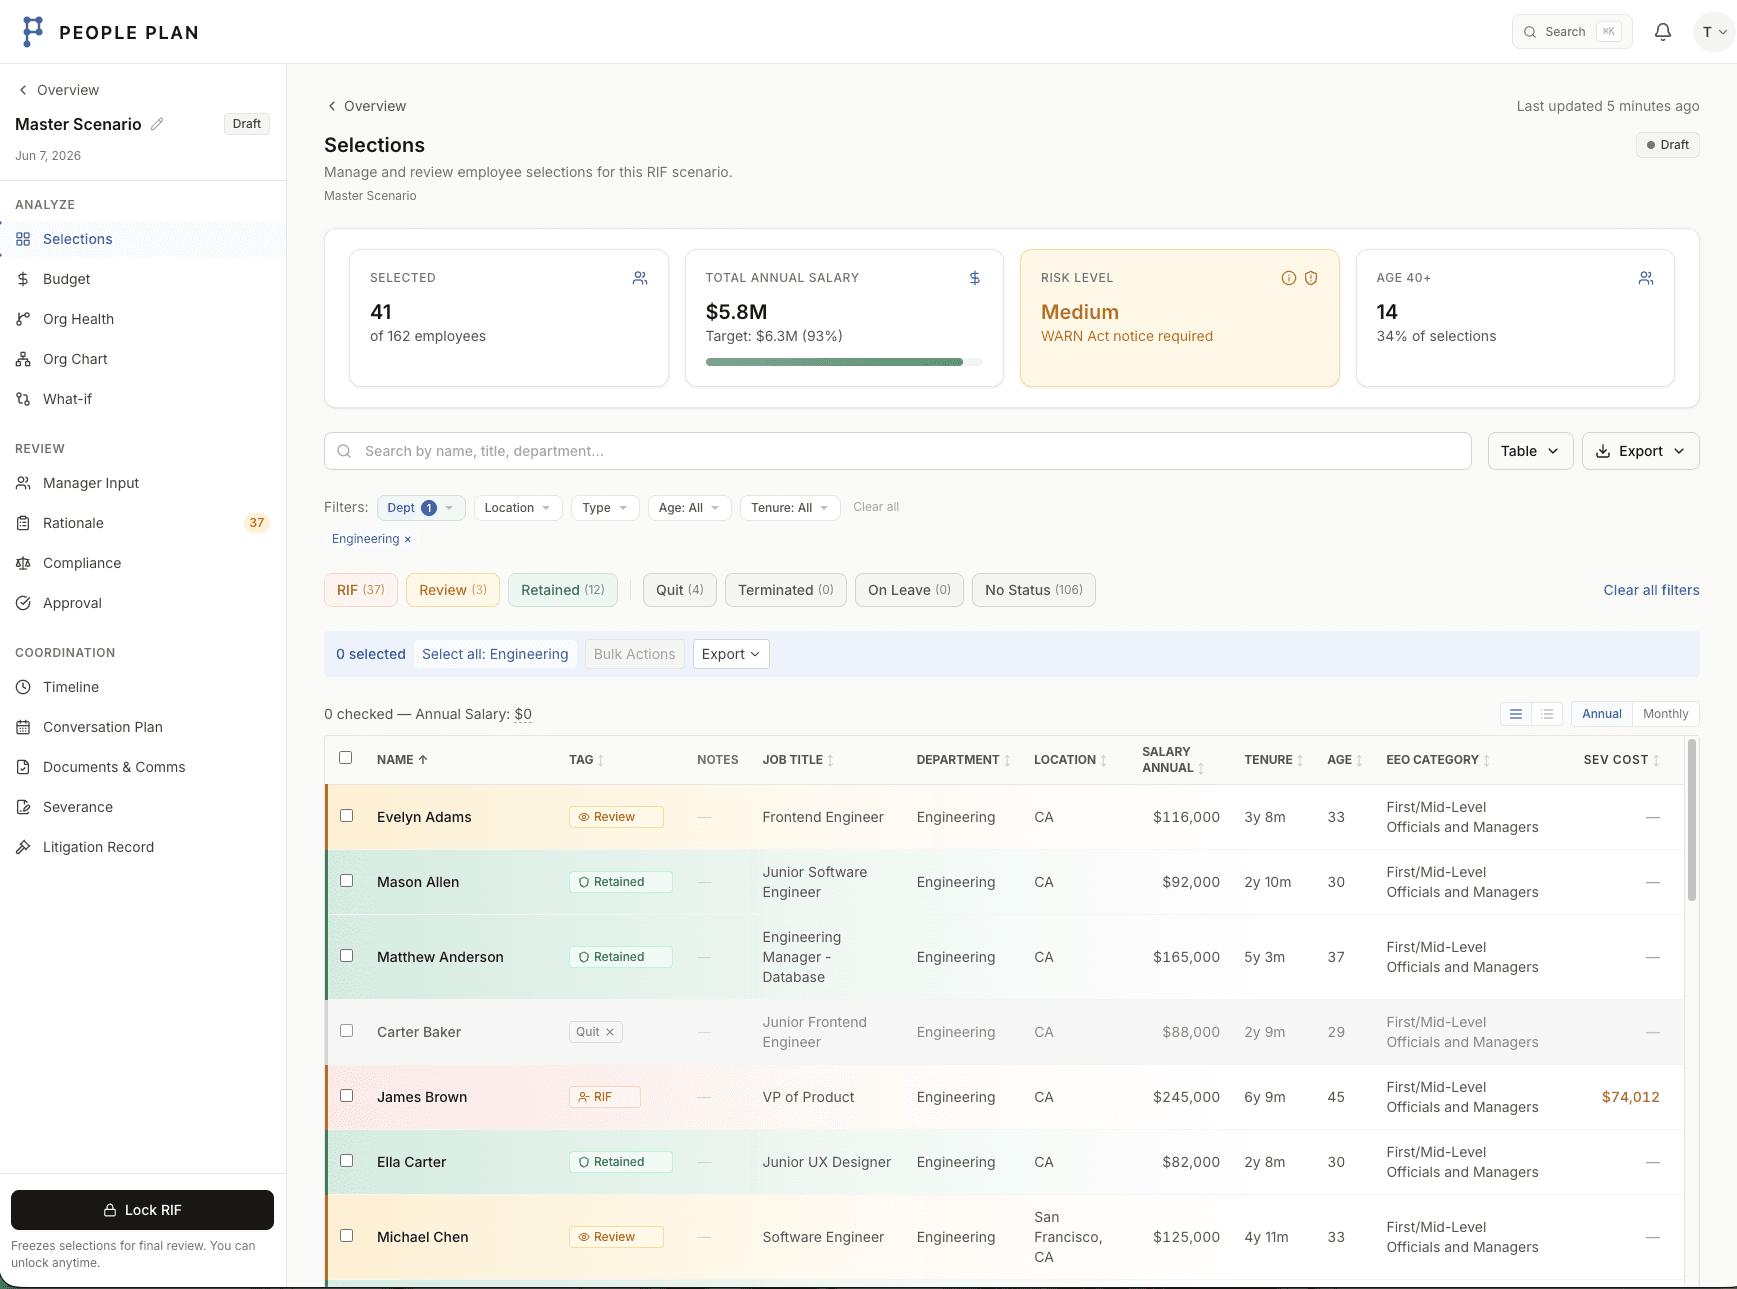The width and height of the screenshot is (1737, 1289).
Task: Open the top Export dropdown beside Table
Action: click(x=1640, y=451)
